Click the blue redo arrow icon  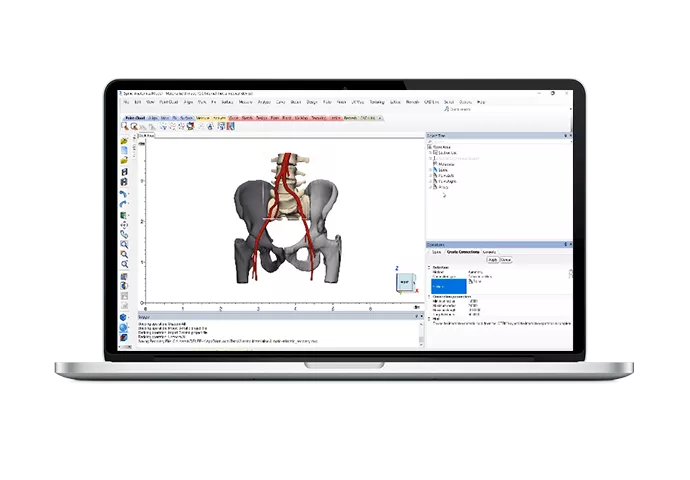click(x=124, y=204)
